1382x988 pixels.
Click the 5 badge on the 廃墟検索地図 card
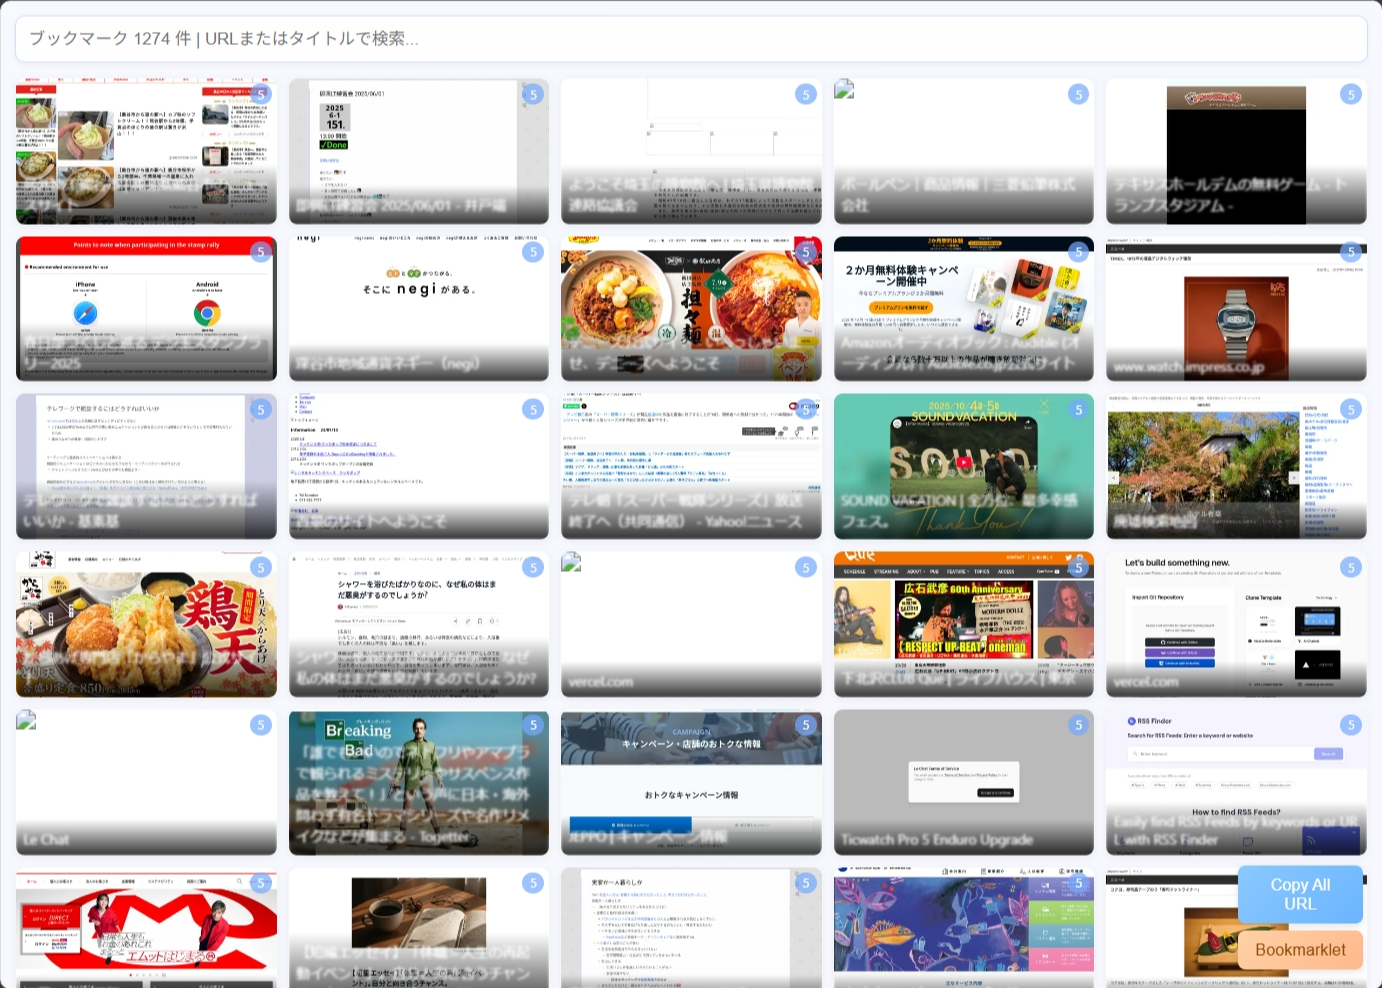[1351, 409]
